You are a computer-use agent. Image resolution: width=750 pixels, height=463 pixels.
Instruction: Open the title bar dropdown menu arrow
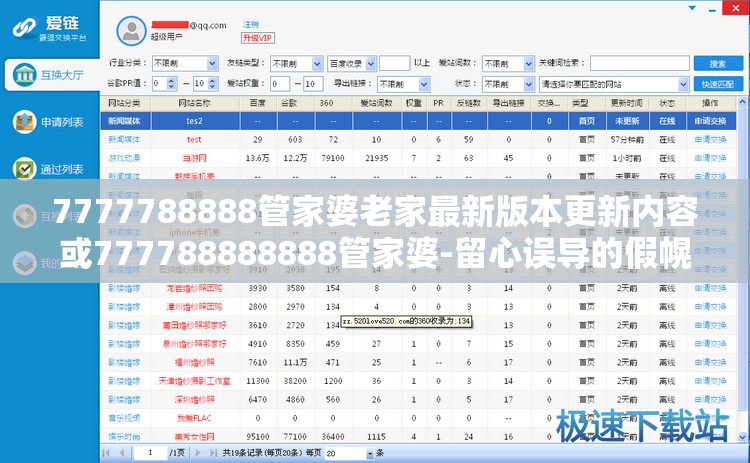point(692,8)
